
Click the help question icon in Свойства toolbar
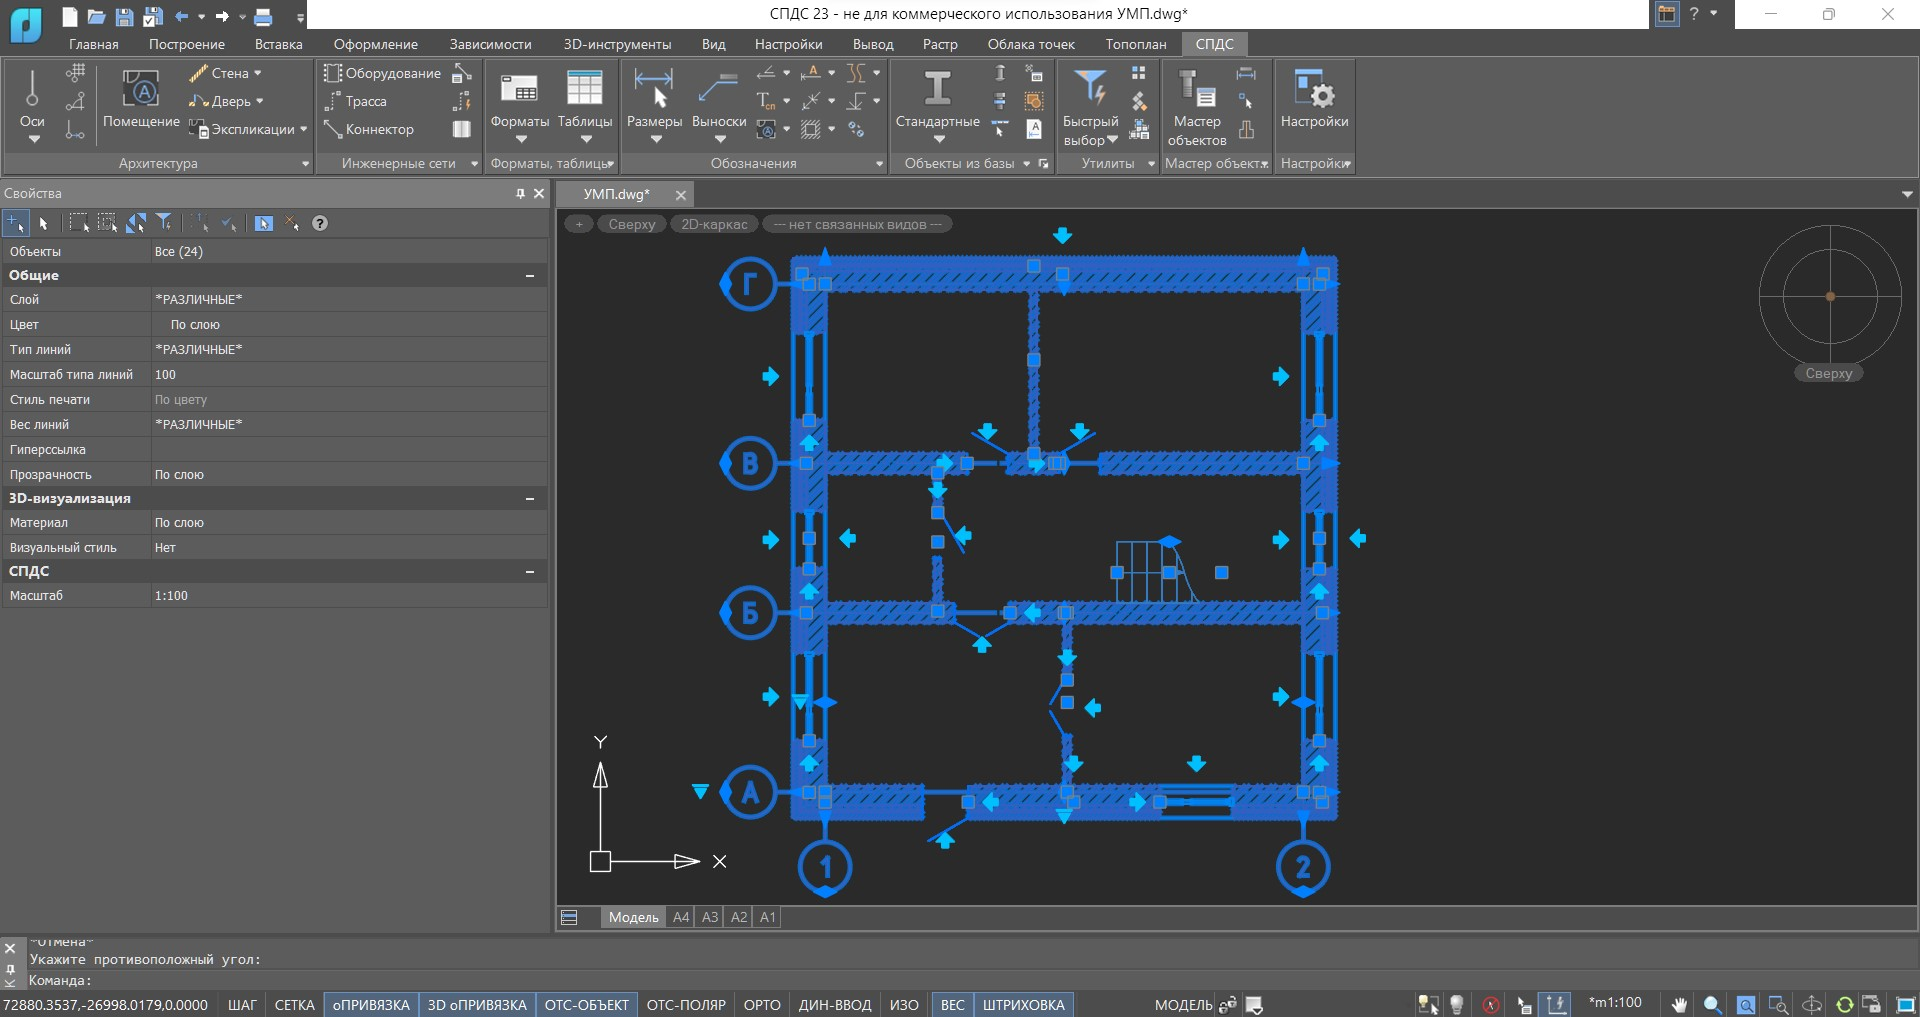click(320, 223)
